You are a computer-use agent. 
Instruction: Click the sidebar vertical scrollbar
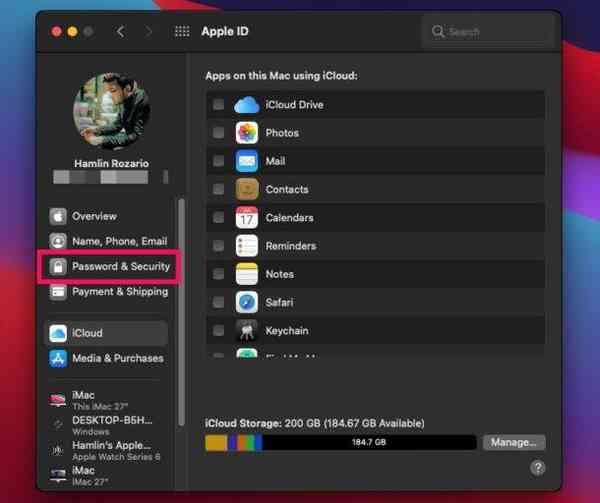181,312
